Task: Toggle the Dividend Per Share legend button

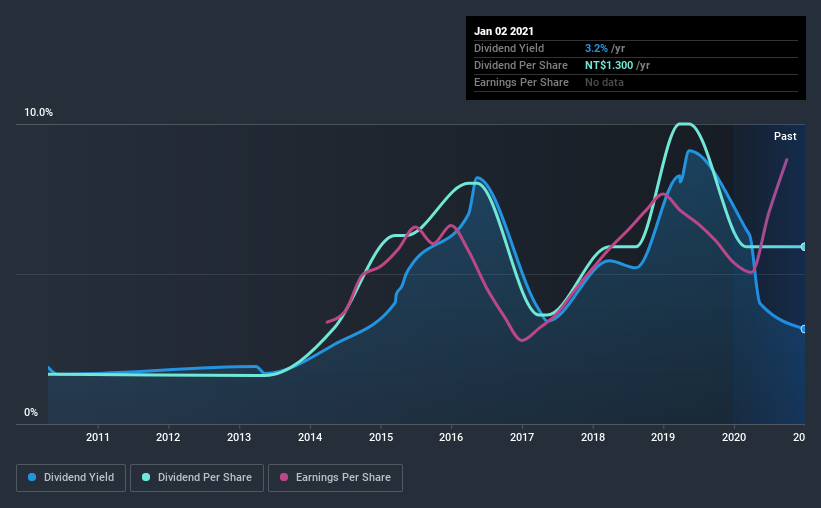Action: [197, 478]
